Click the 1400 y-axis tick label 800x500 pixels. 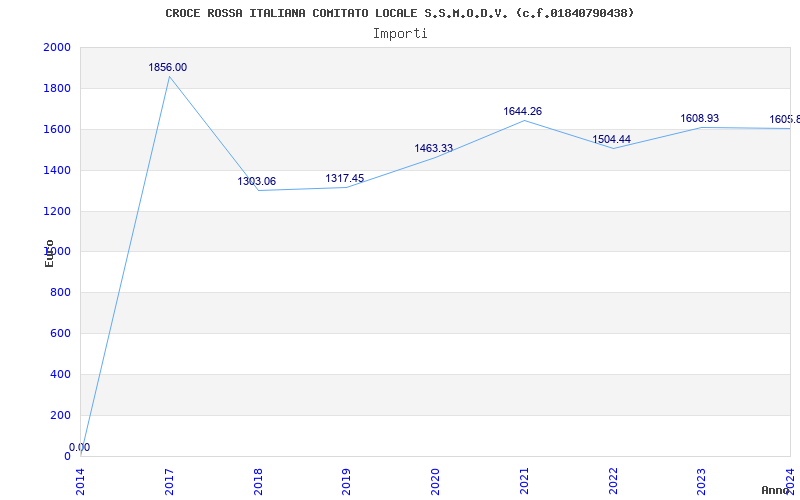point(57,170)
